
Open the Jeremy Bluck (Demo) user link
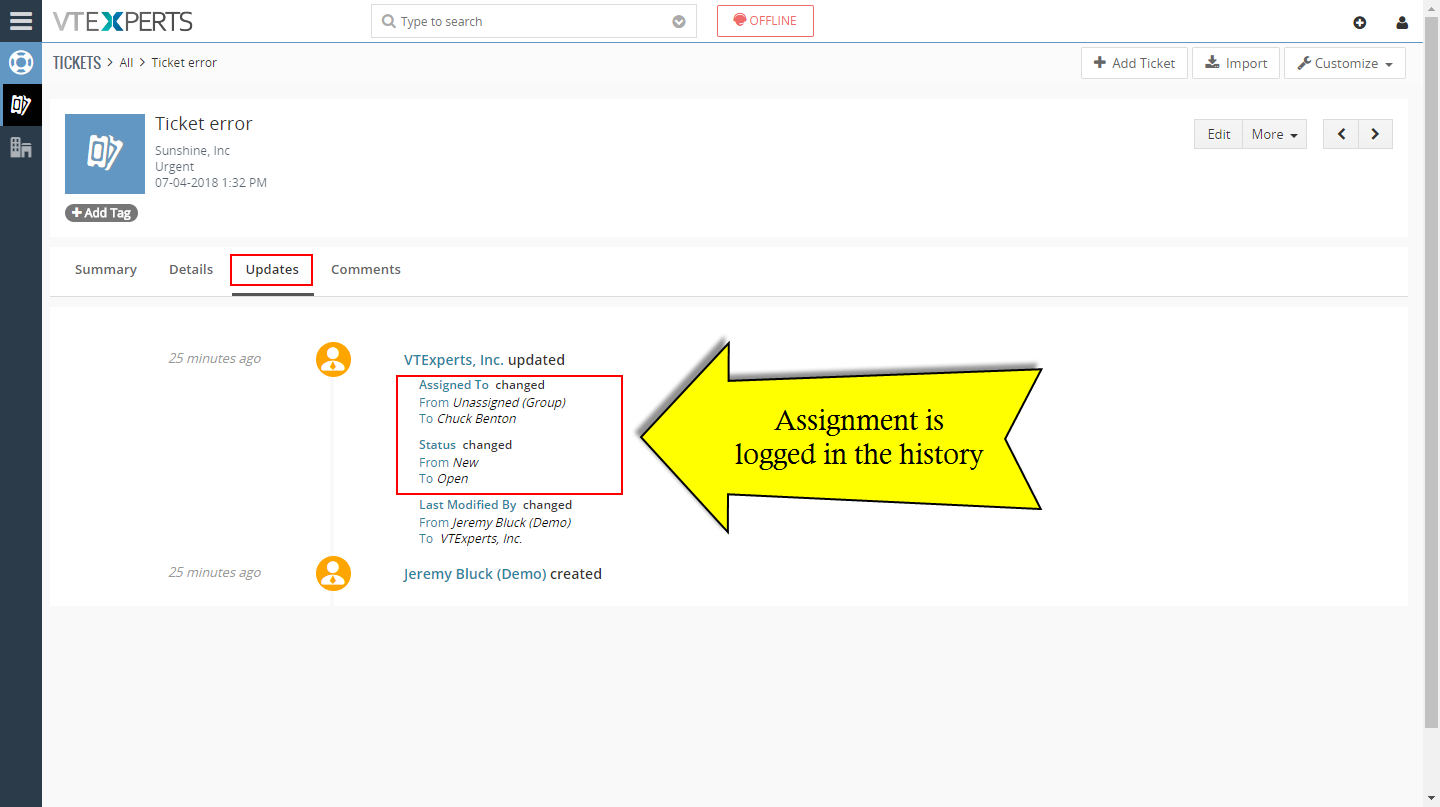pos(475,574)
